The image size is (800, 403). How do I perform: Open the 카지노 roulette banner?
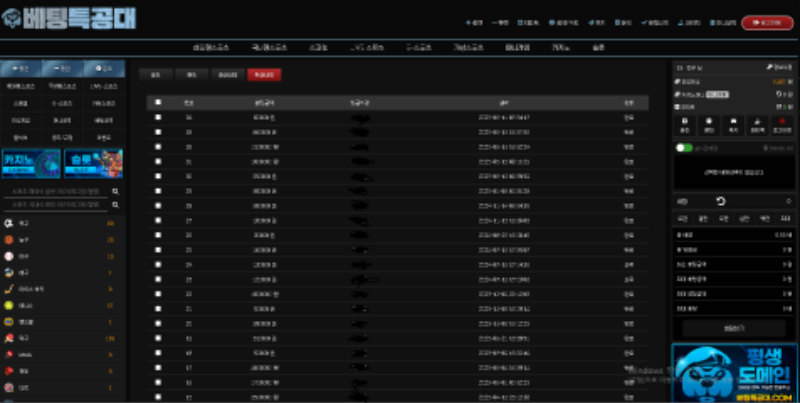tap(31, 163)
